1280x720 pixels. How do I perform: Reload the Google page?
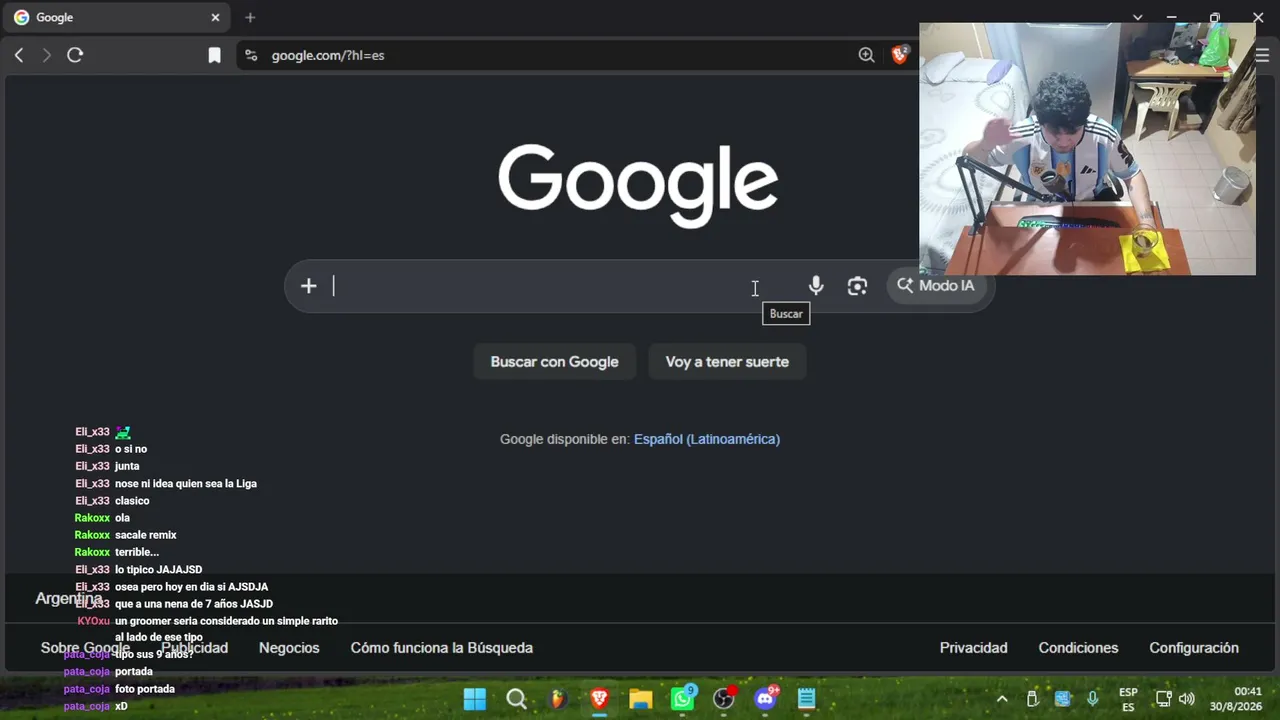pos(75,55)
